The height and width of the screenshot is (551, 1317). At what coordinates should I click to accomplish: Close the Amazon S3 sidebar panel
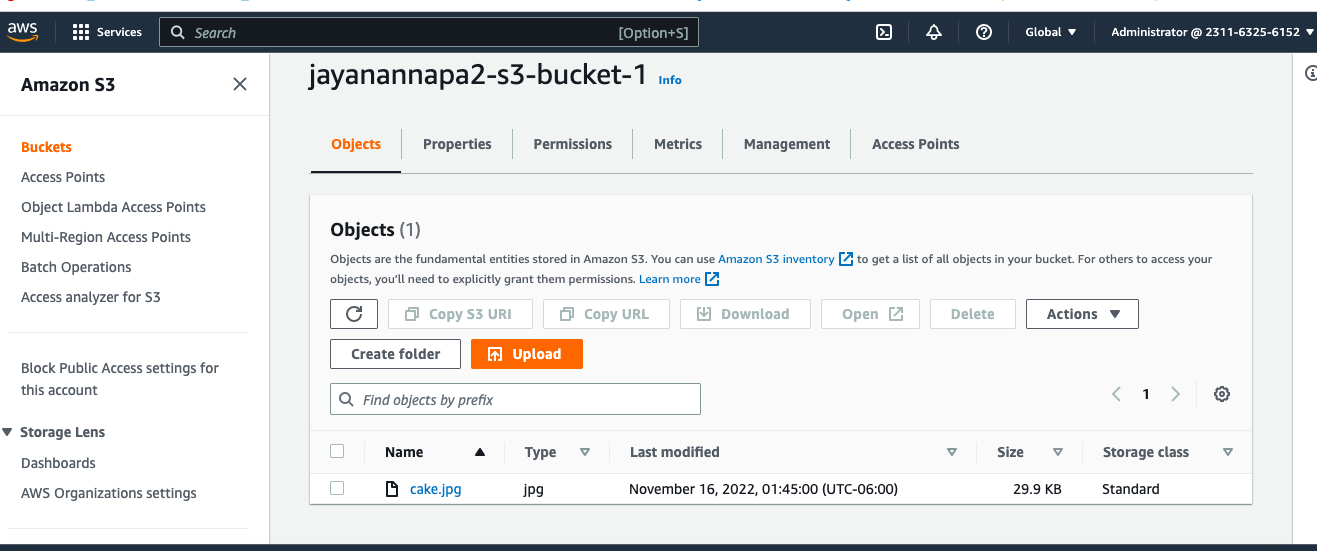(x=240, y=84)
